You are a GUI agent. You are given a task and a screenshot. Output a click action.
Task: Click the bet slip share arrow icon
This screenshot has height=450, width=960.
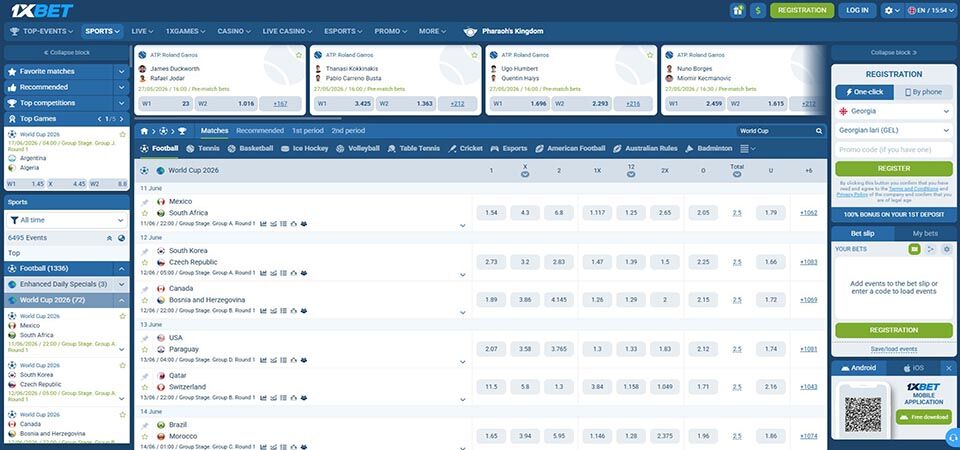[931, 249]
